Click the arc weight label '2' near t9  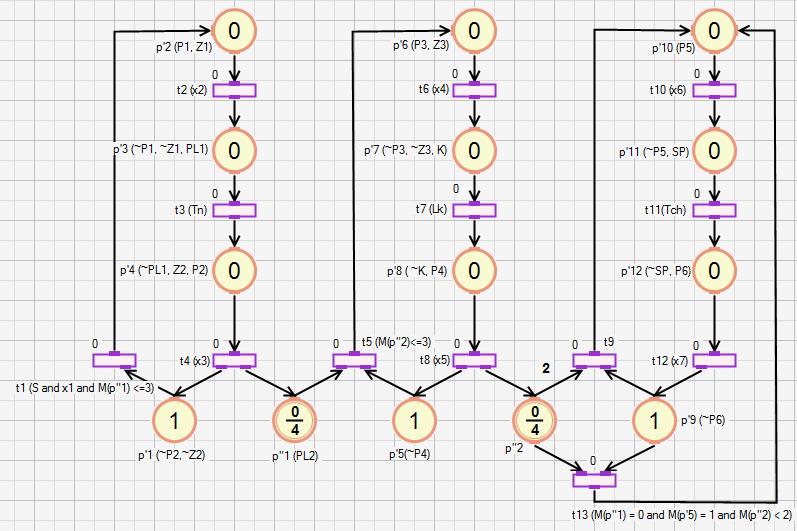[x=546, y=368]
